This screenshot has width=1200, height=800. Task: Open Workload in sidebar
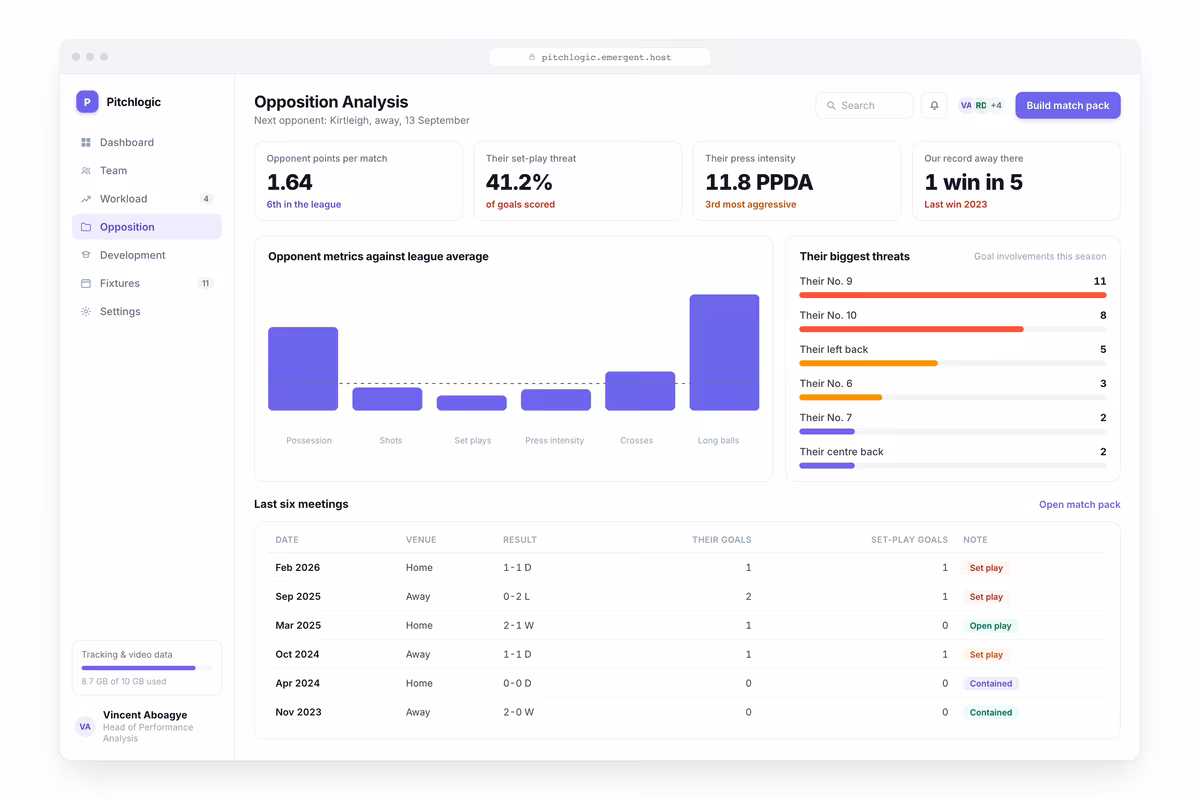tap(147, 199)
